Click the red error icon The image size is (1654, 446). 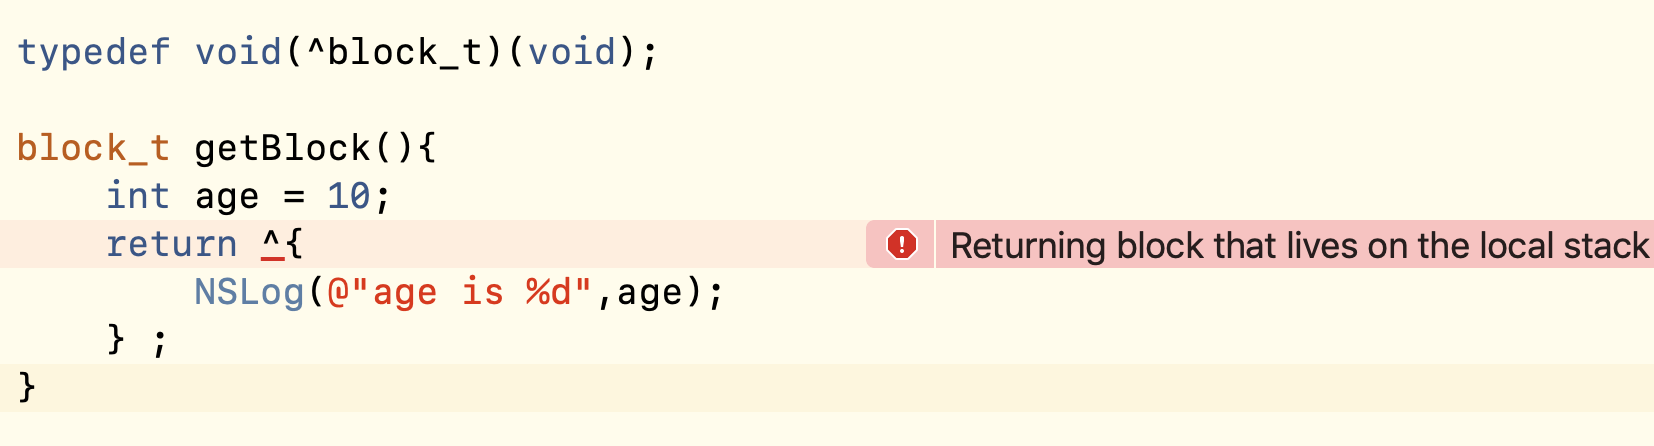click(x=902, y=244)
